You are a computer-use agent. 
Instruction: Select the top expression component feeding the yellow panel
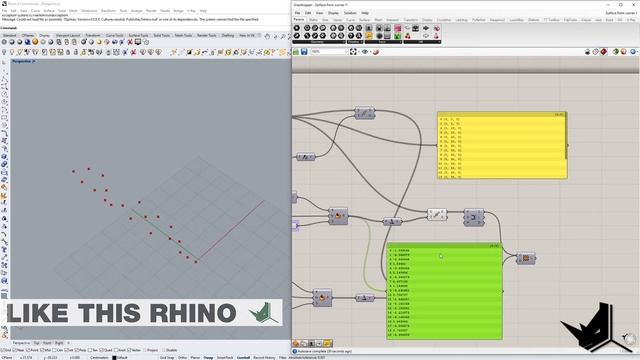pyautogui.click(x=364, y=113)
